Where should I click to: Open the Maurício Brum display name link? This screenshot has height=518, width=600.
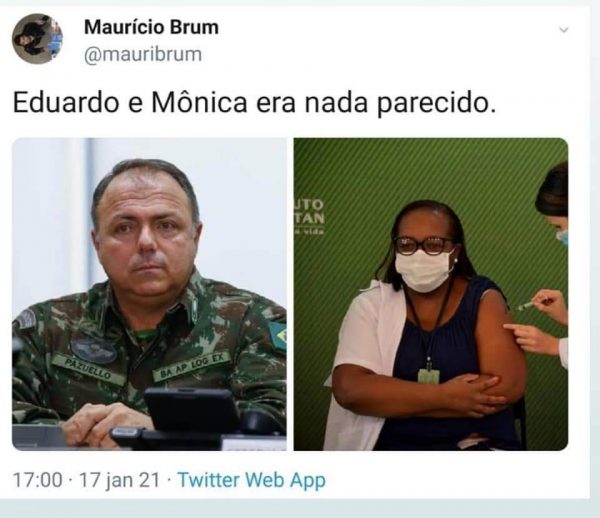tap(151, 27)
